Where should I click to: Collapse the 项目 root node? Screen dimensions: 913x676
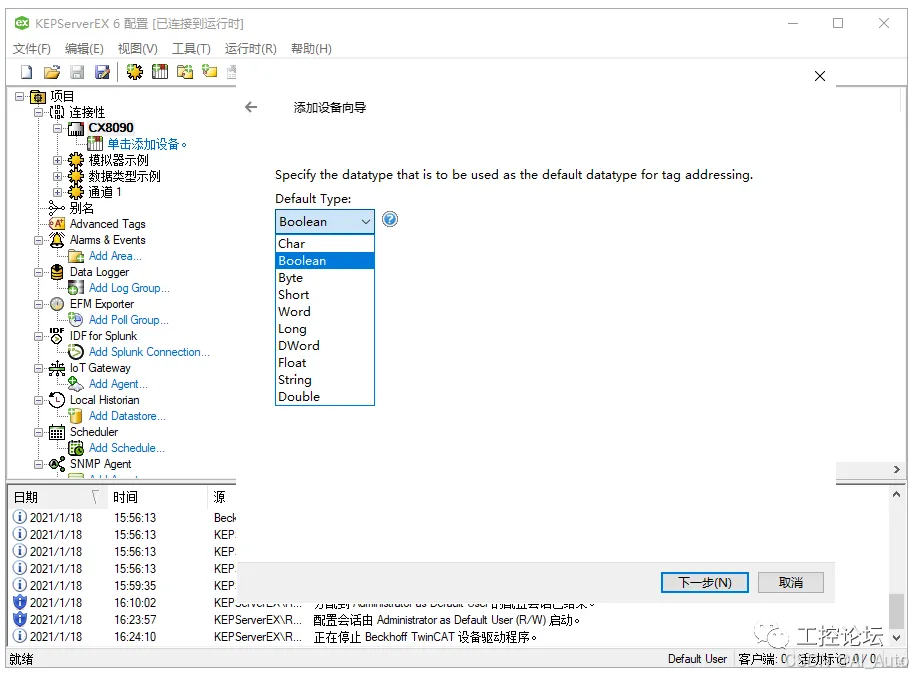tap(20, 97)
